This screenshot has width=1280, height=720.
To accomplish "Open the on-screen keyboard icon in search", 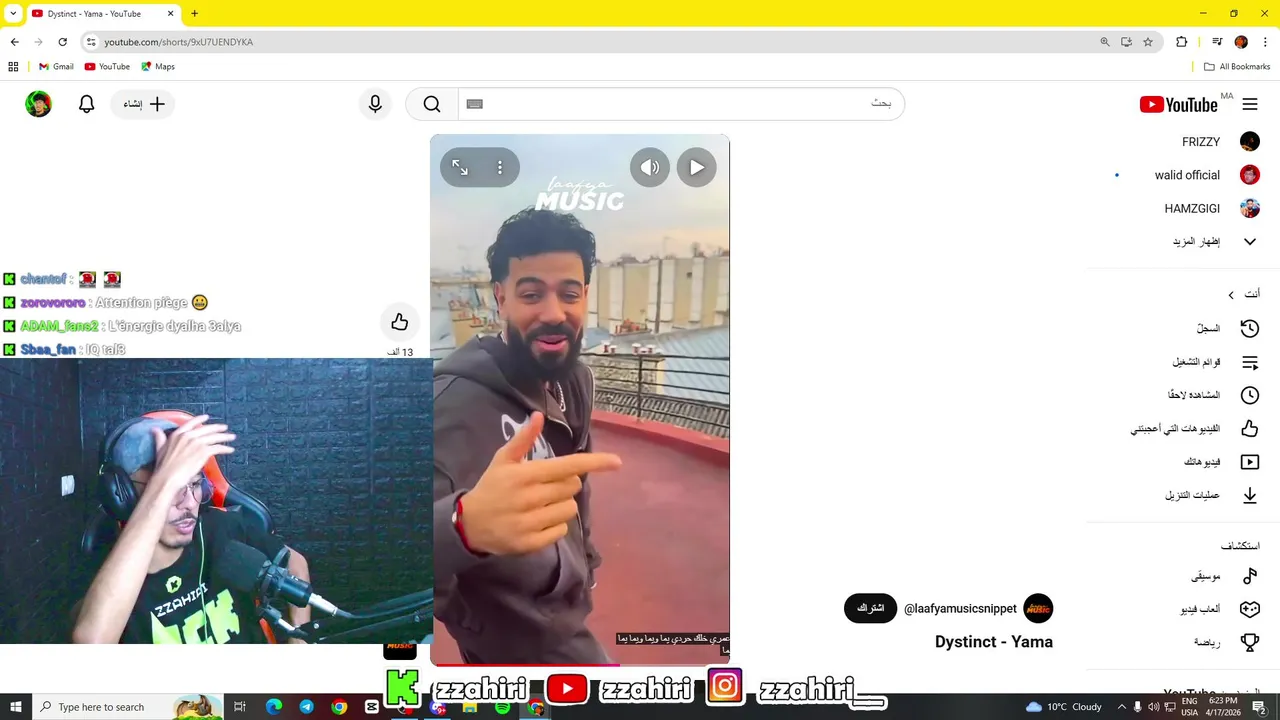I will (475, 104).
